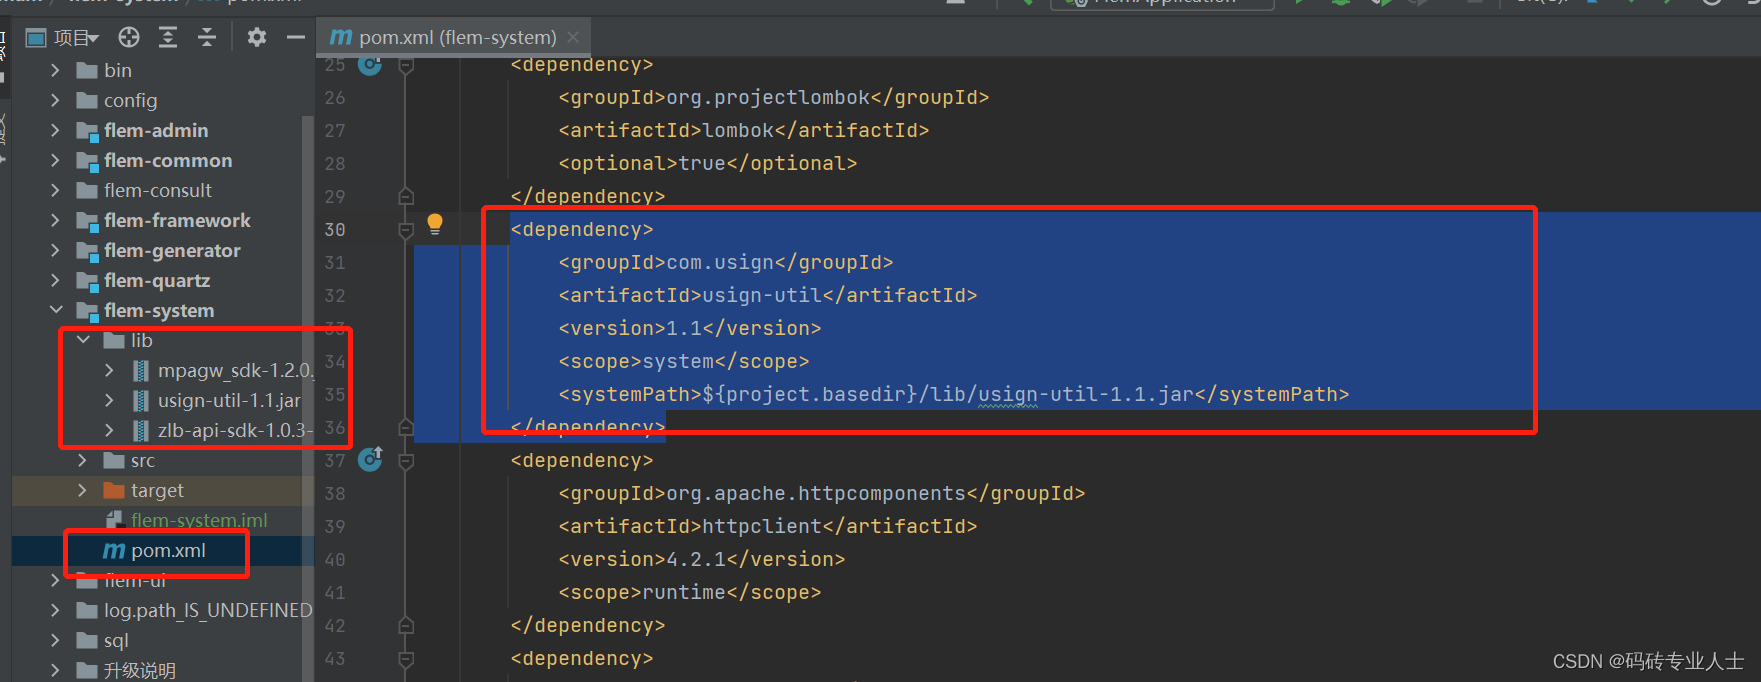Hide the project panel with minus icon

(295, 38)
